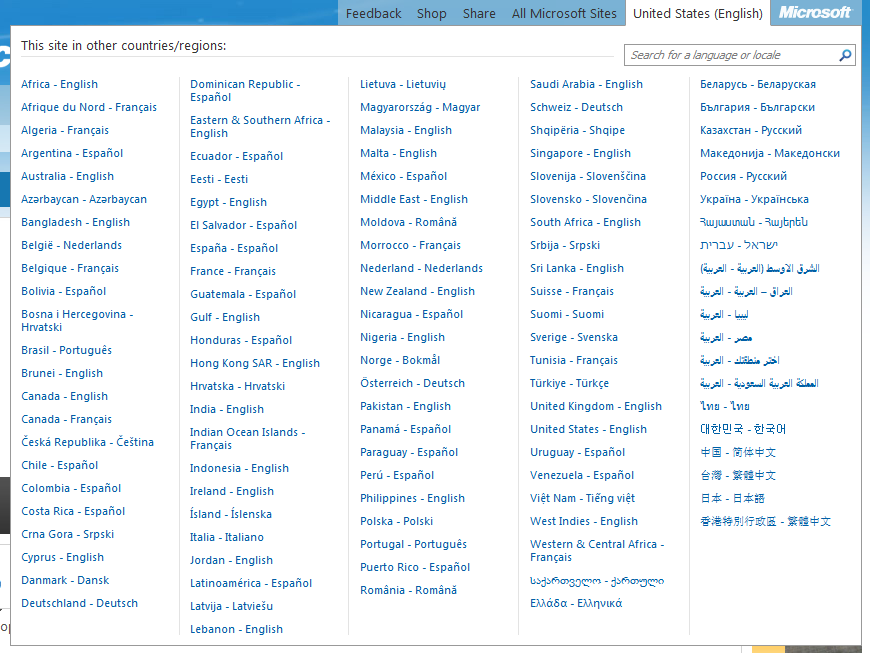Select Danmark - Dansk
Image resolution: width=870 pixels, height=653 pixels.
pyautogui.click(x=65, y=580)
